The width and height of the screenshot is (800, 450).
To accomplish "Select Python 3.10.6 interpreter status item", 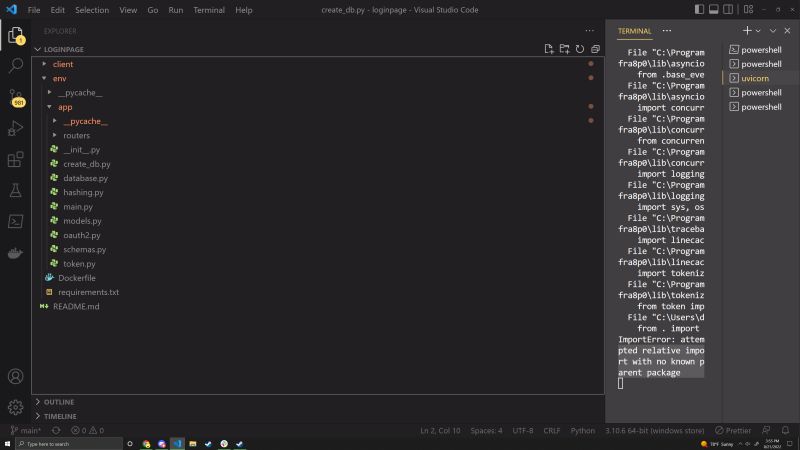I will (x=655, y=431).
